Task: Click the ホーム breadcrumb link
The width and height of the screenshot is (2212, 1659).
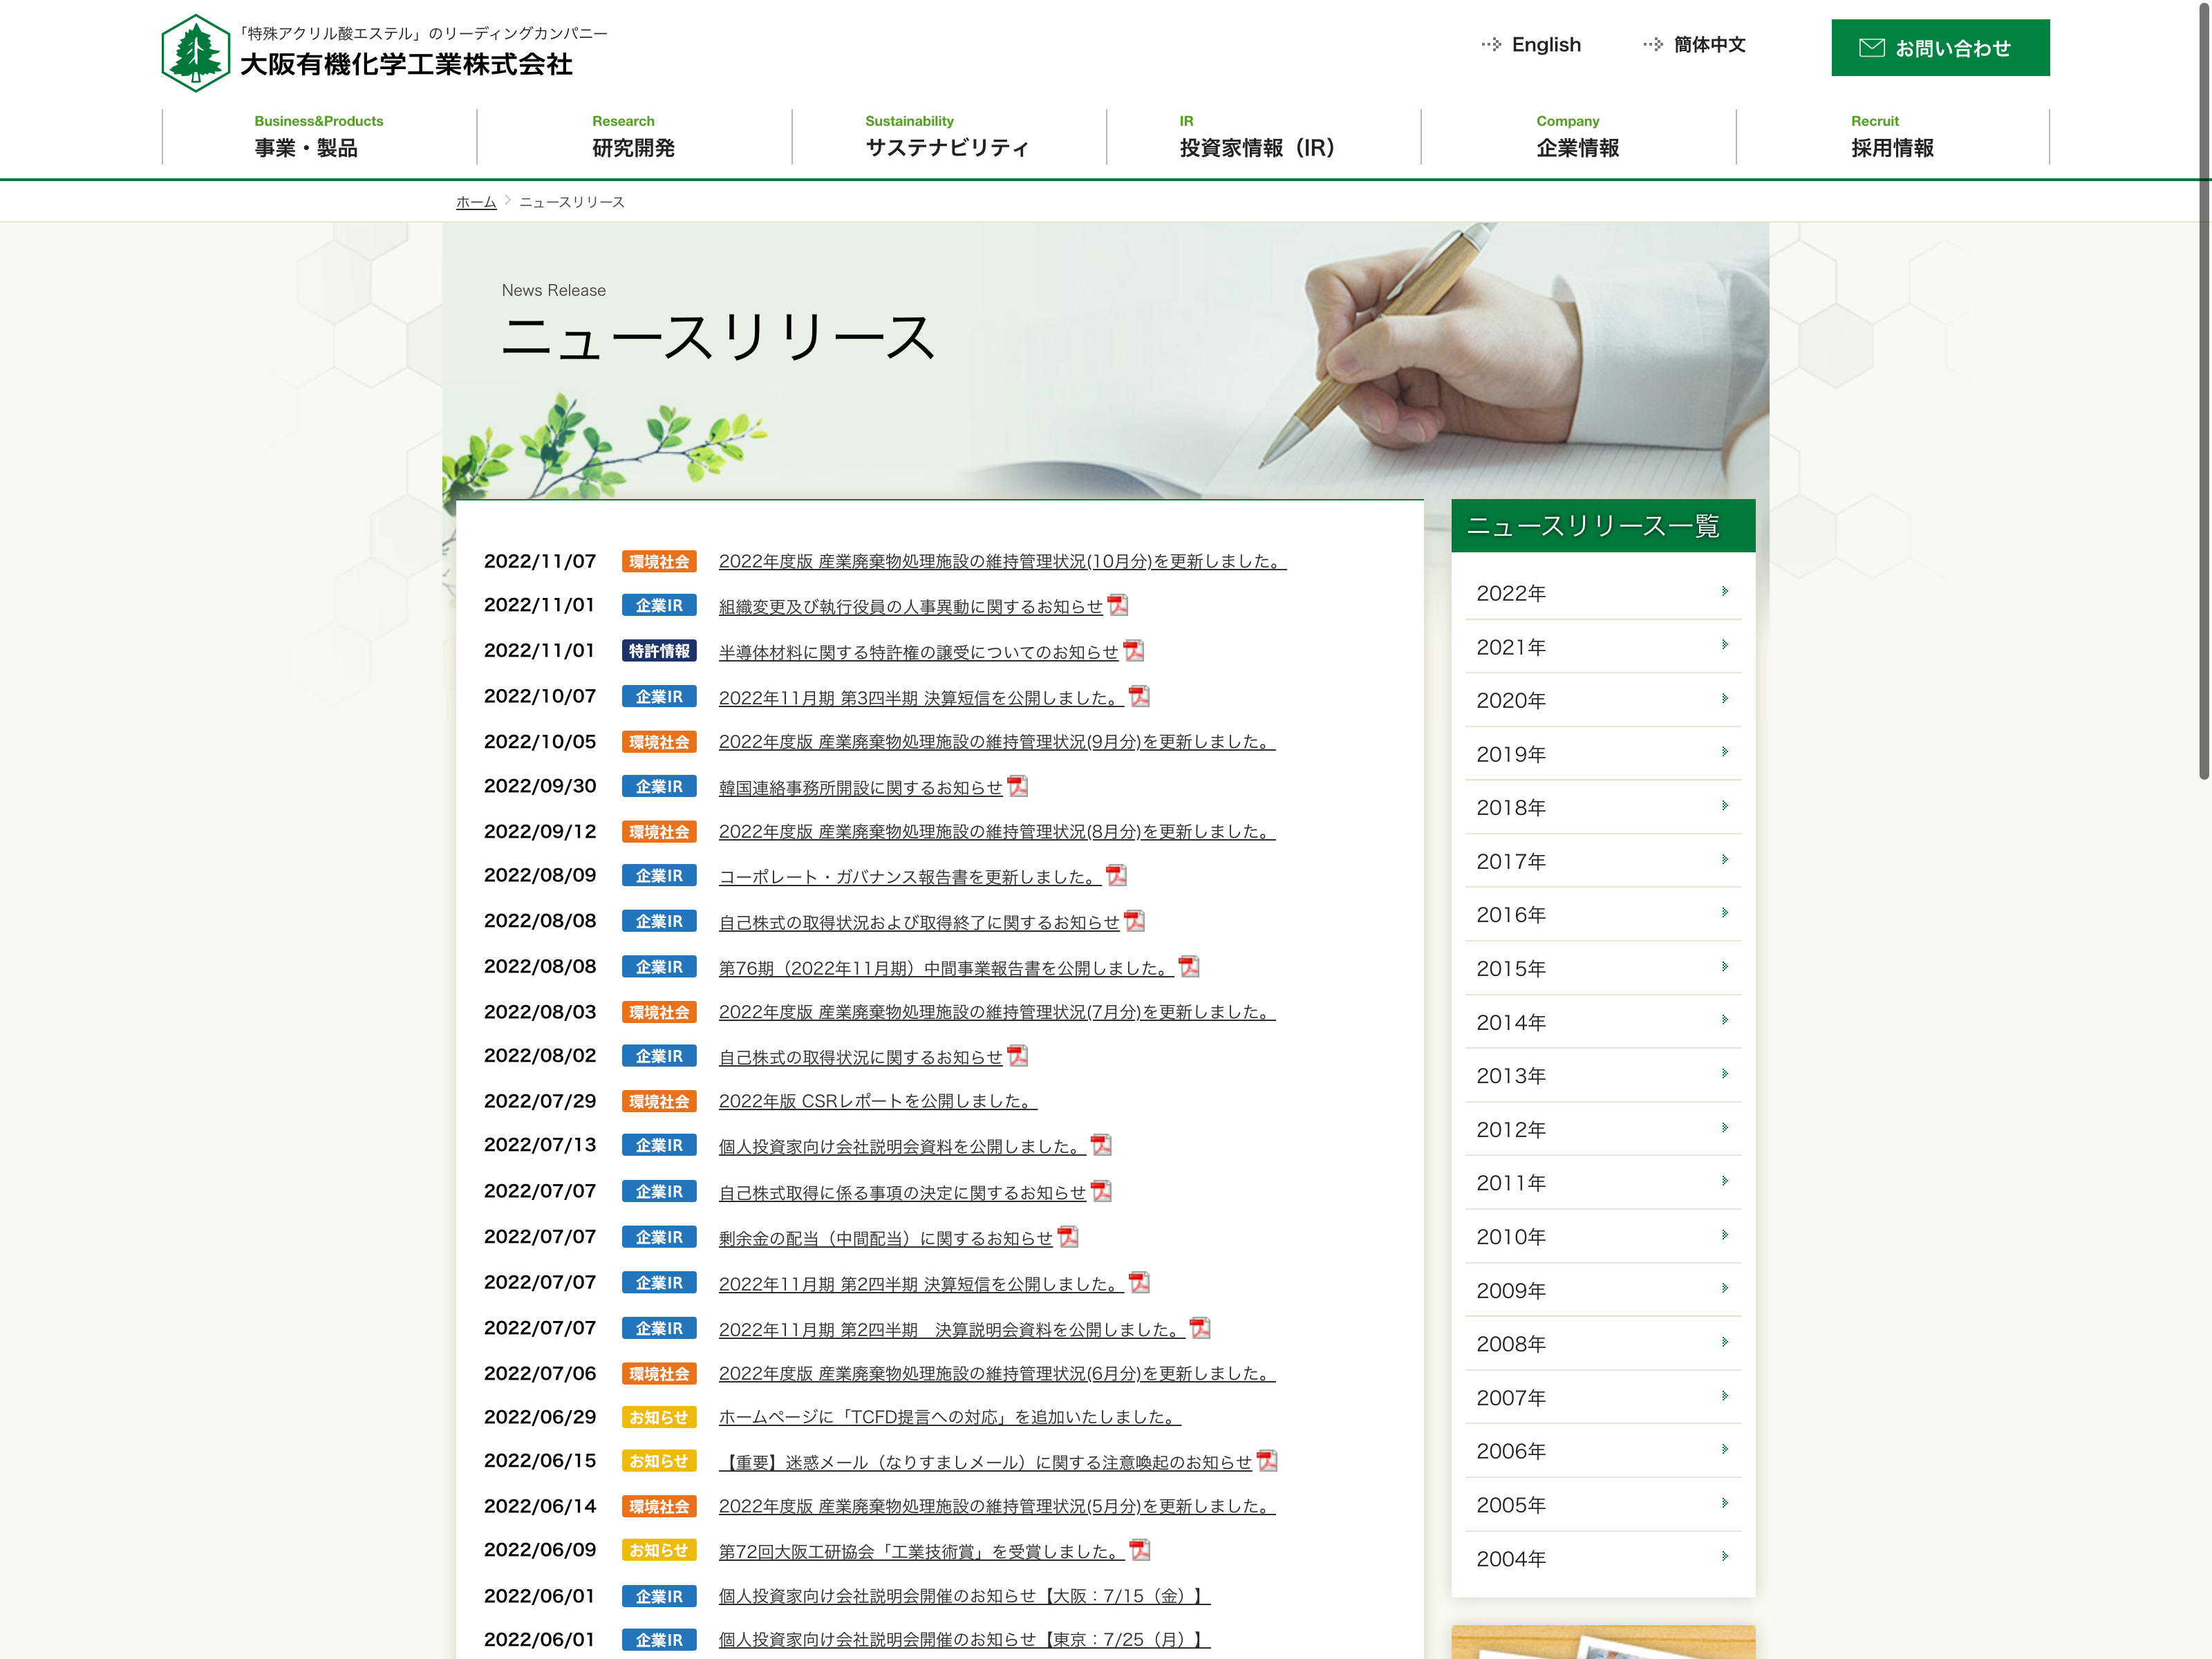Action: pyautogui.click(x=476, y=202)
